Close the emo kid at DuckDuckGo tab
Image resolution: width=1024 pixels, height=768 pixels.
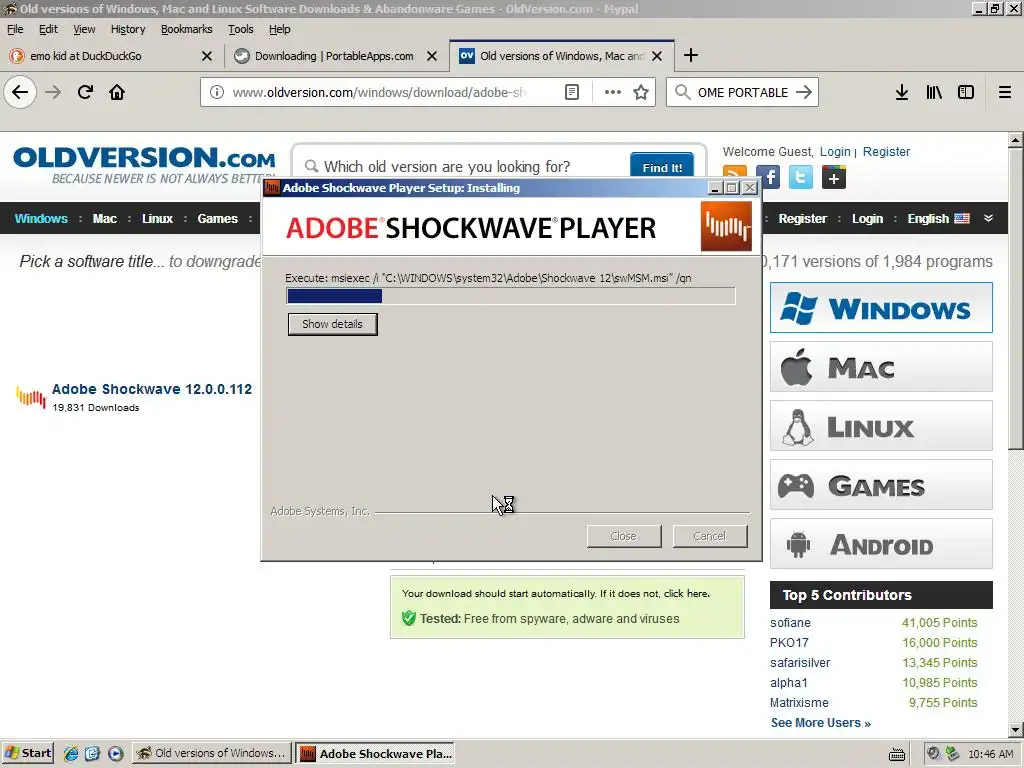click(207, 56)
